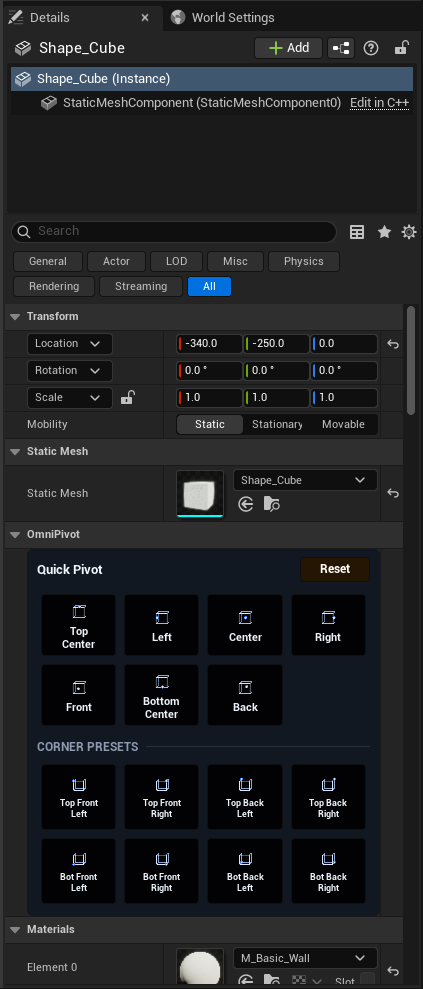
Task: Set pivot to Top Center
Action: point(79,625)
